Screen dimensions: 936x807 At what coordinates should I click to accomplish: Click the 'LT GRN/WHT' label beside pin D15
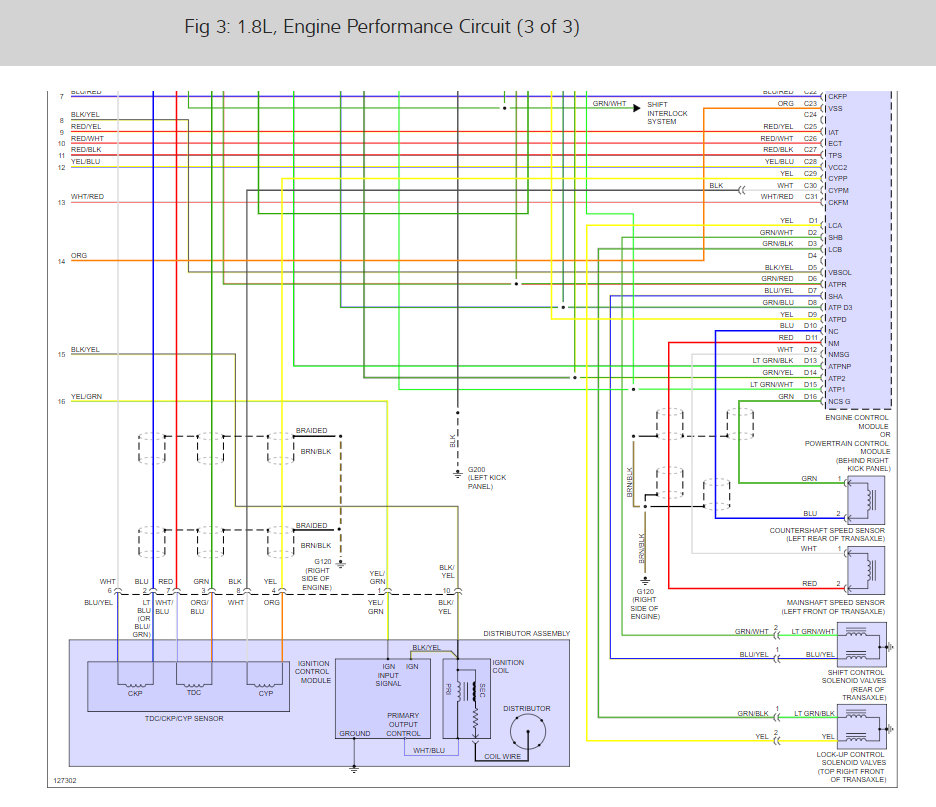[x=772, y=384]
